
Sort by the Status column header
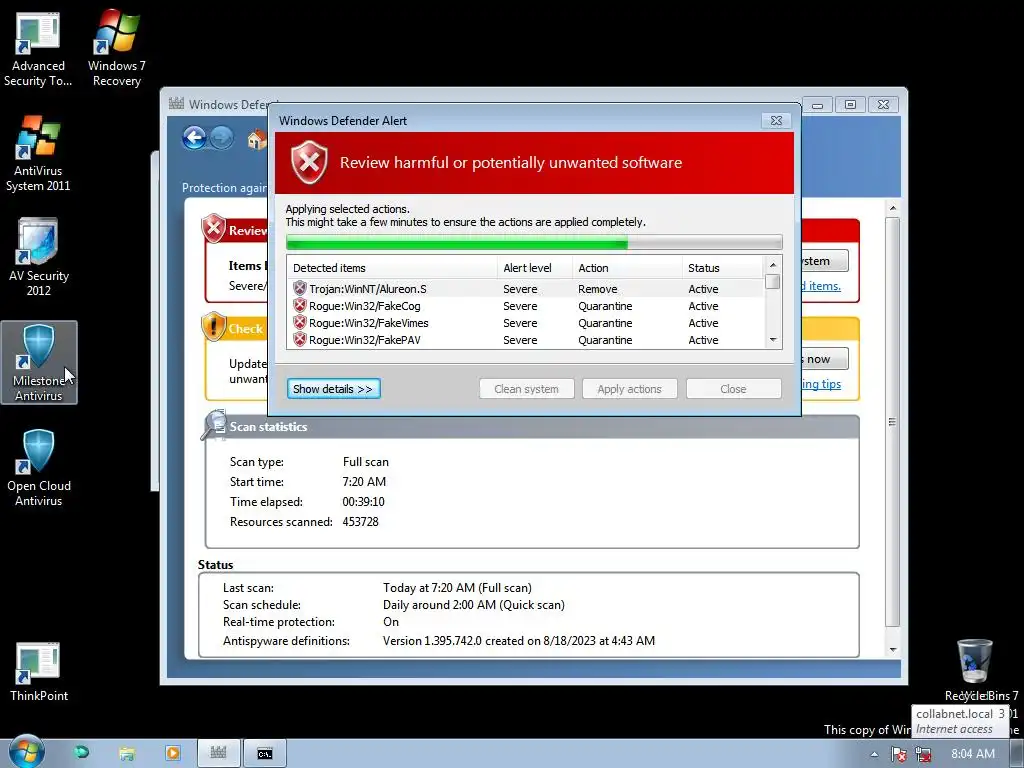click(x=722, y=268)
